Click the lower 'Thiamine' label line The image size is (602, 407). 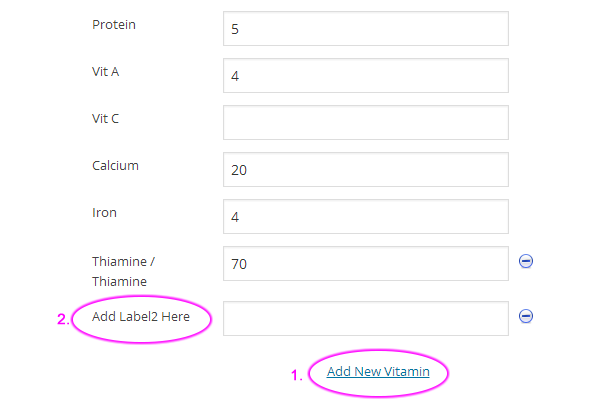(119, 281)
